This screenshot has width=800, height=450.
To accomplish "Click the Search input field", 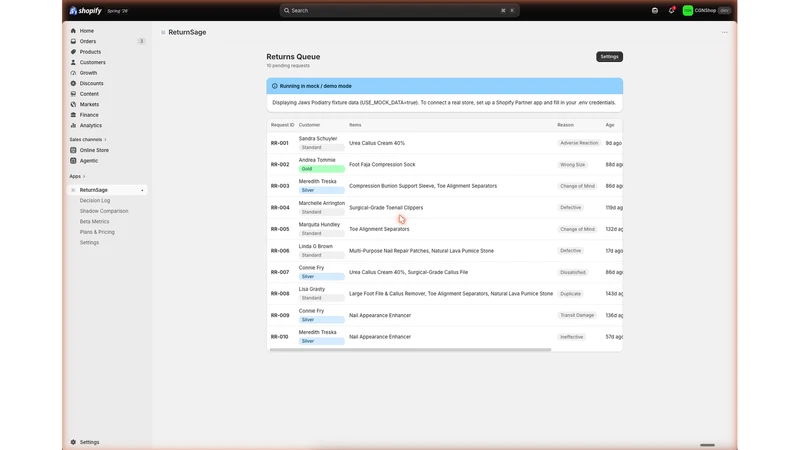I will (x=399, y=10).
